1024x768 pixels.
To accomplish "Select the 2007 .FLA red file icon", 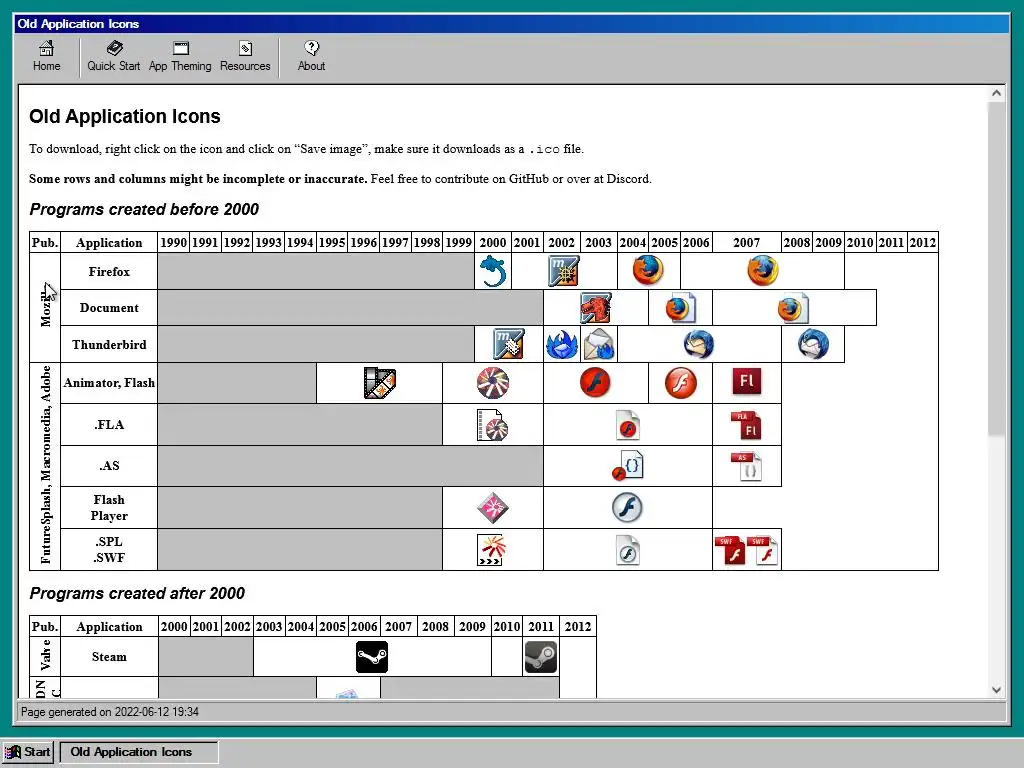I will click(746, 425).
